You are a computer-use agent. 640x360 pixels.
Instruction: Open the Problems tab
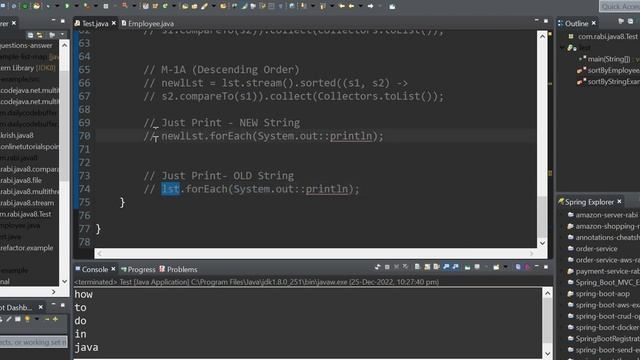(x=178, y=269)
